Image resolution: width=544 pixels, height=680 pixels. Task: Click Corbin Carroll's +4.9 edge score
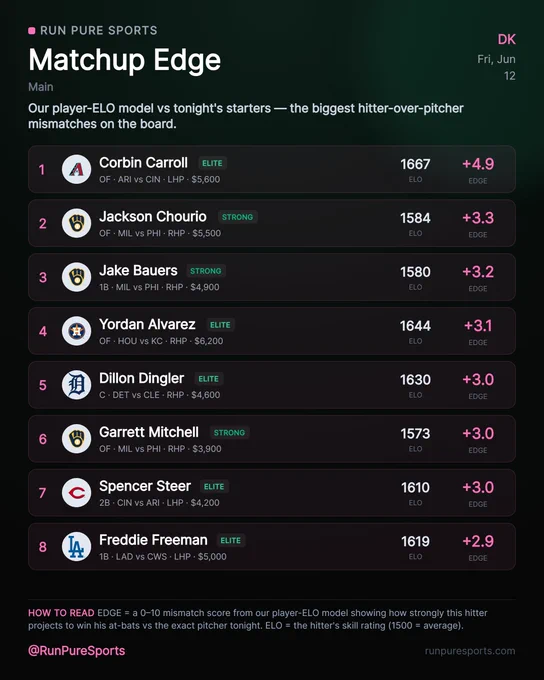(478, 164)
